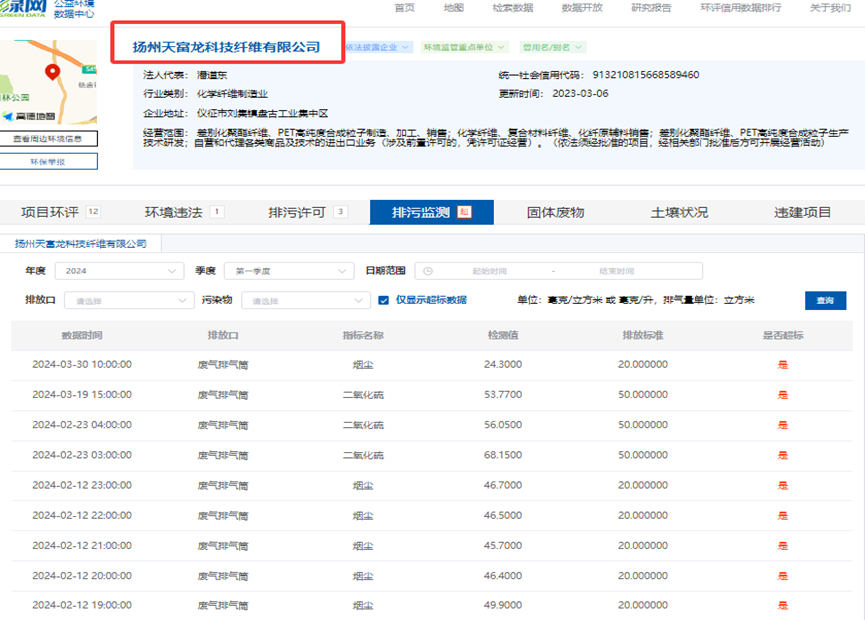Expand the 曾用名/别名 tag dropdown
Image resolution: width=865 pixels, height=620 pixels.
pyautogui.click(x=552, y=47)
